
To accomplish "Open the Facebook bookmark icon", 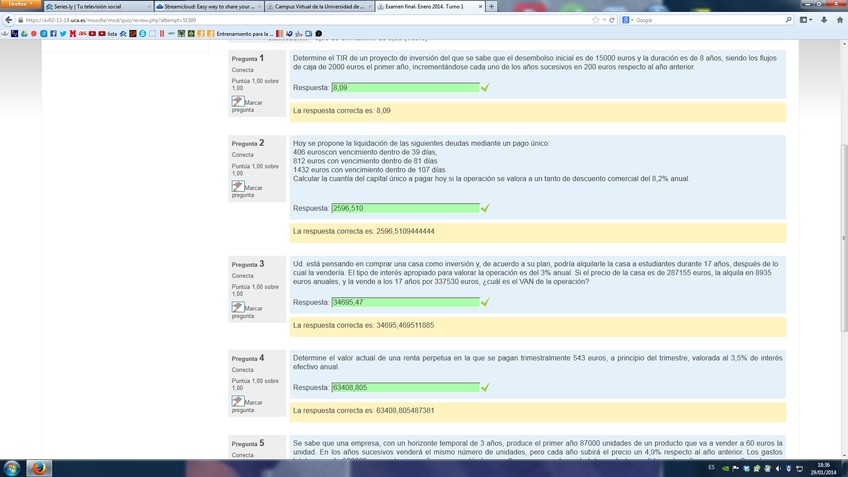I will tap(54, 34).
